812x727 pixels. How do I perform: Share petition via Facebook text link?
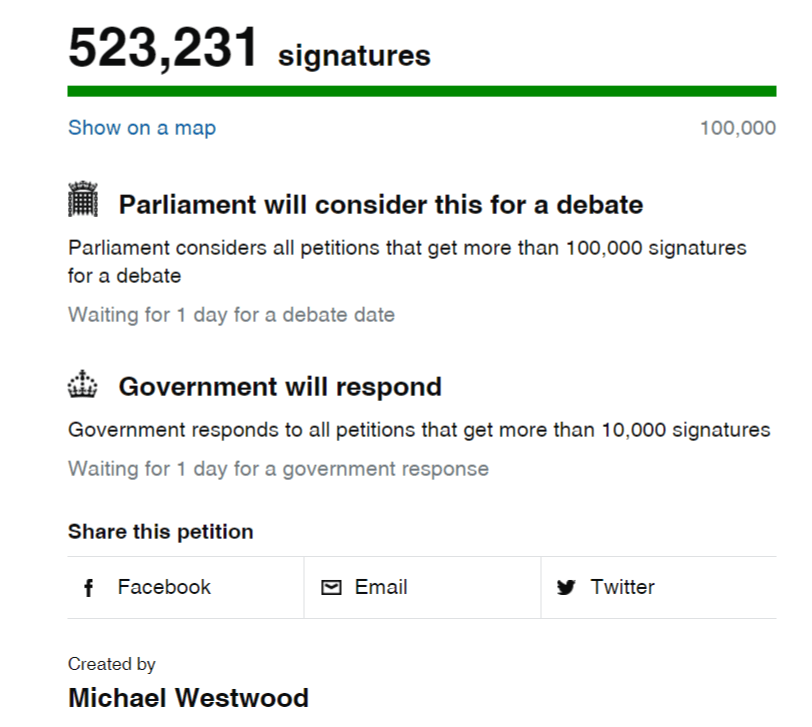coord(164,587)
